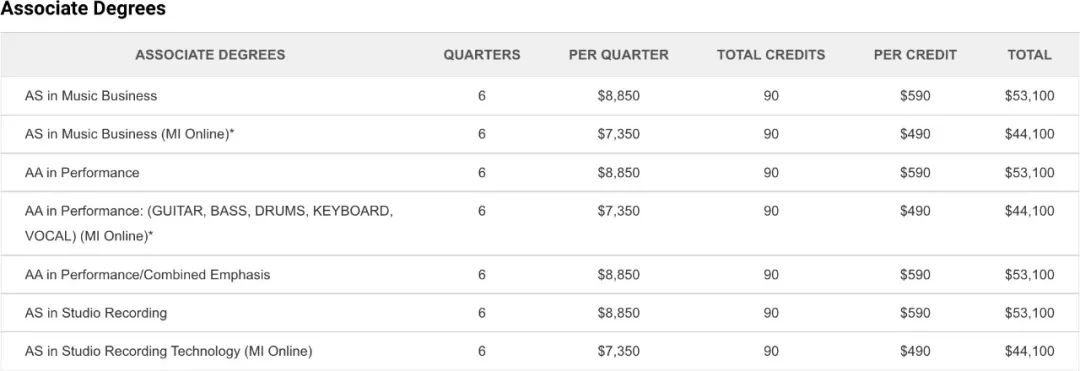Click the QUARTERS column header
Image resolution: width=1080 pixels, height=371 pixels.
481,55
